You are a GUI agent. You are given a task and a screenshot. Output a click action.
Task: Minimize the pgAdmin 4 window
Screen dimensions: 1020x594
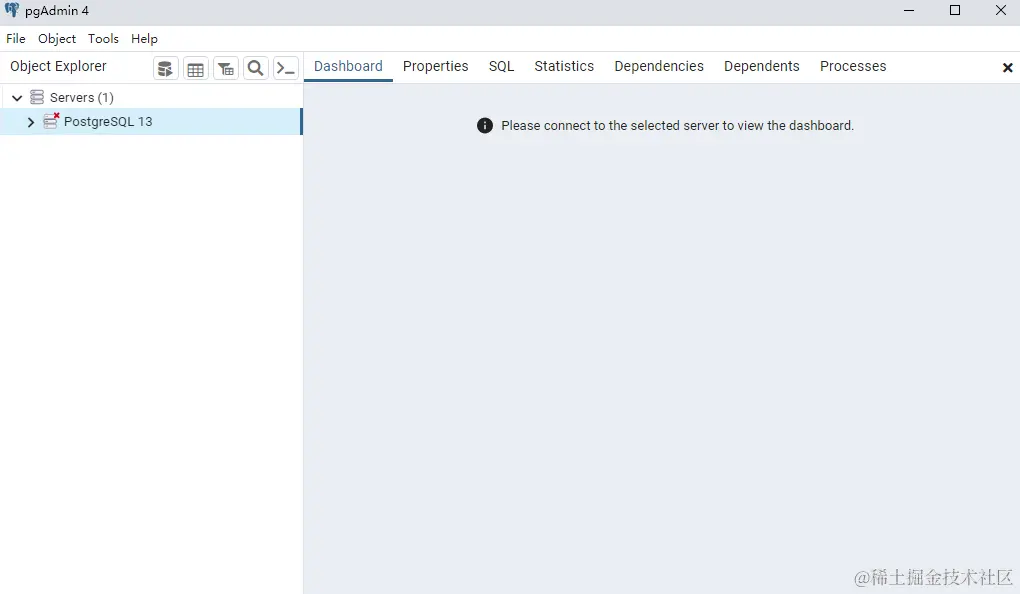point(909,10)
